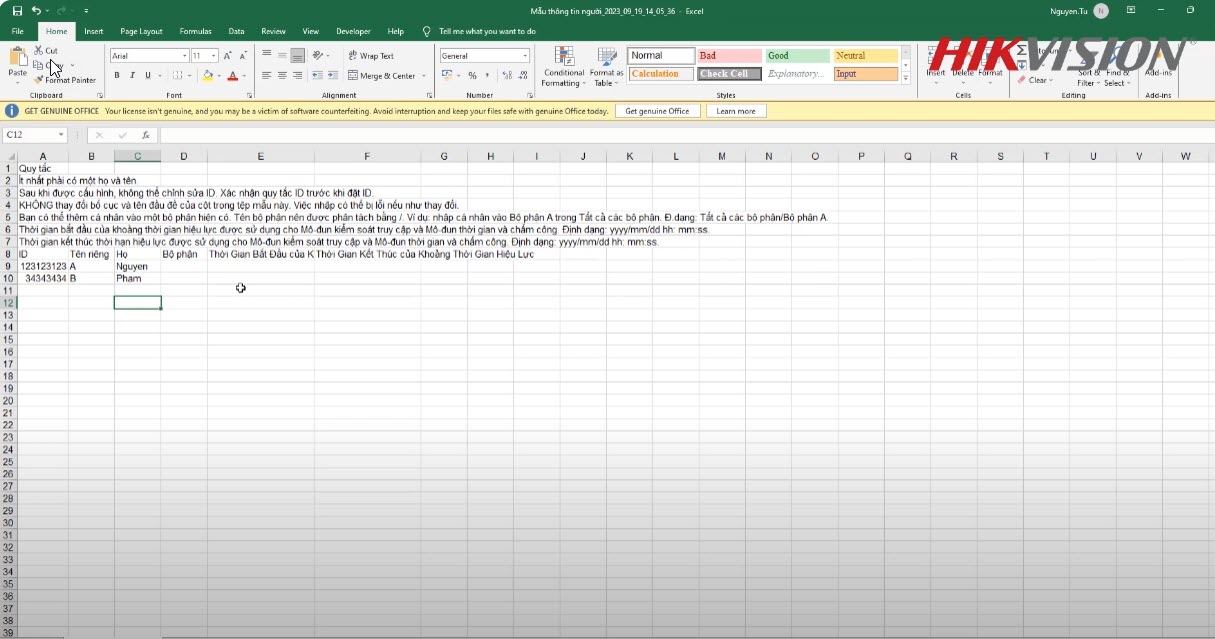Click the Learn more button
The image size is (1215, 639).
(x=736, y=111)
